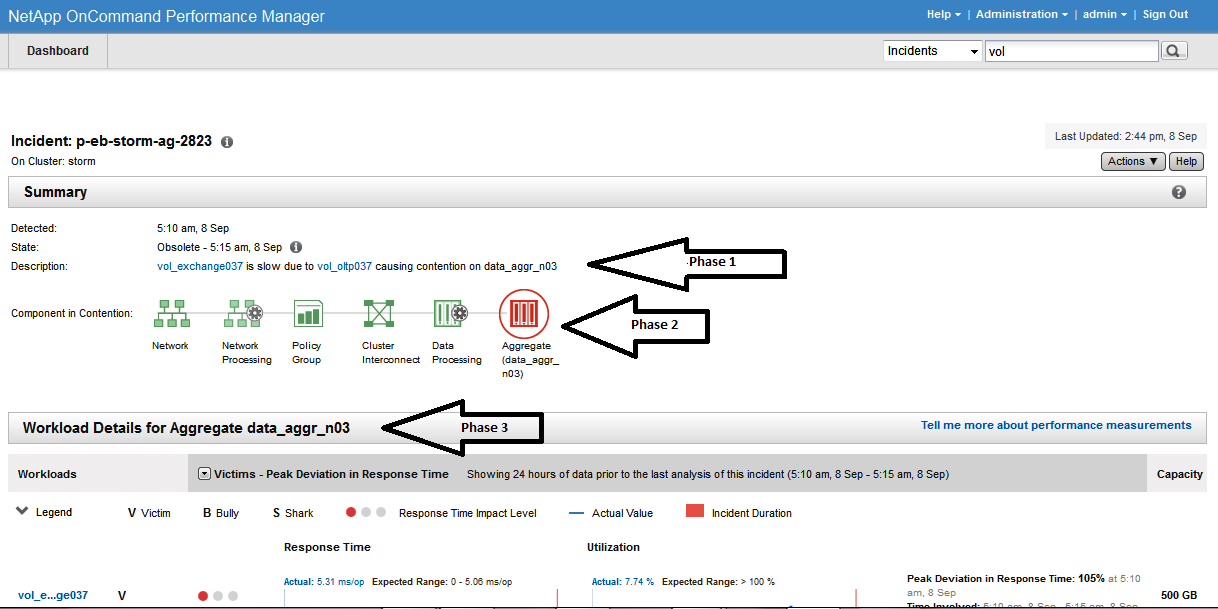The height and width of the screenshot is (609, 1218).
Task: Open the Help menu in top bar
Action: [x=943, y=14]
